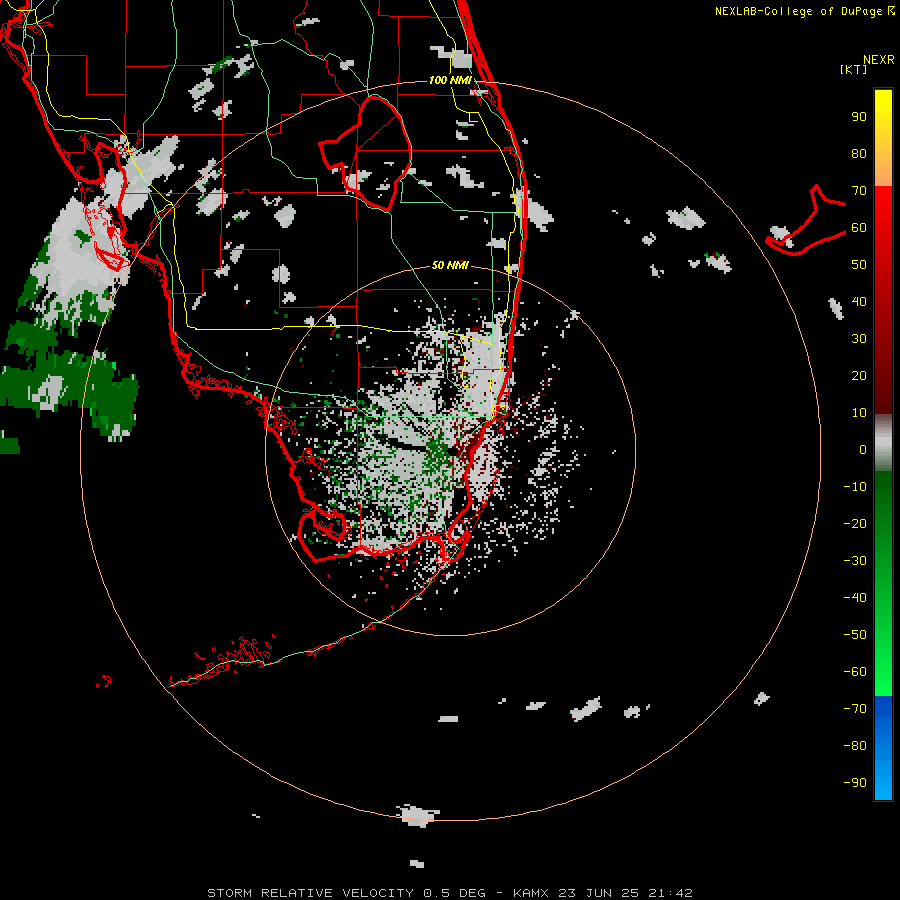Click the [KT] units label
The height and width of the screenshot is (900, 900).
click(854, 69)
